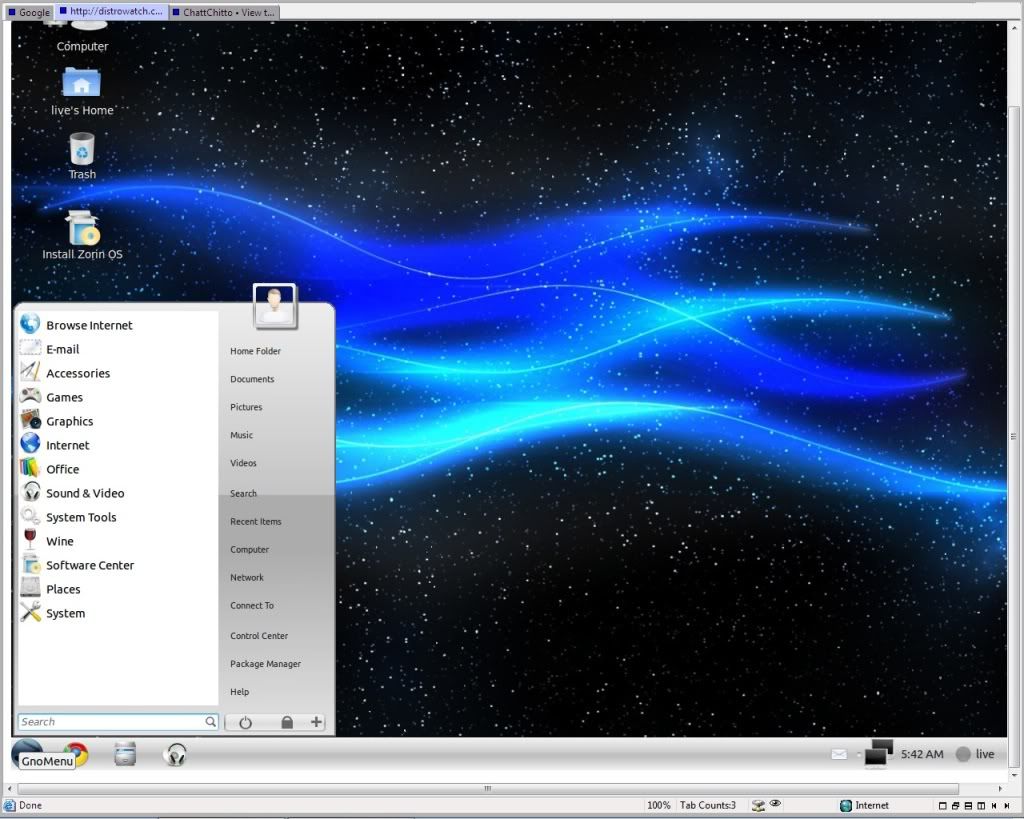This screenshot has height=819, width=1024.
Task: Click the plus button in the menu footer
Action: tap(317, 722)
